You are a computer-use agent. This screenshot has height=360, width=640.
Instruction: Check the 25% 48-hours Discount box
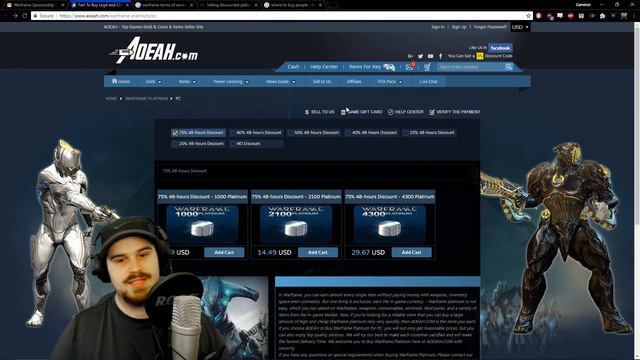[x=406, y=133]
